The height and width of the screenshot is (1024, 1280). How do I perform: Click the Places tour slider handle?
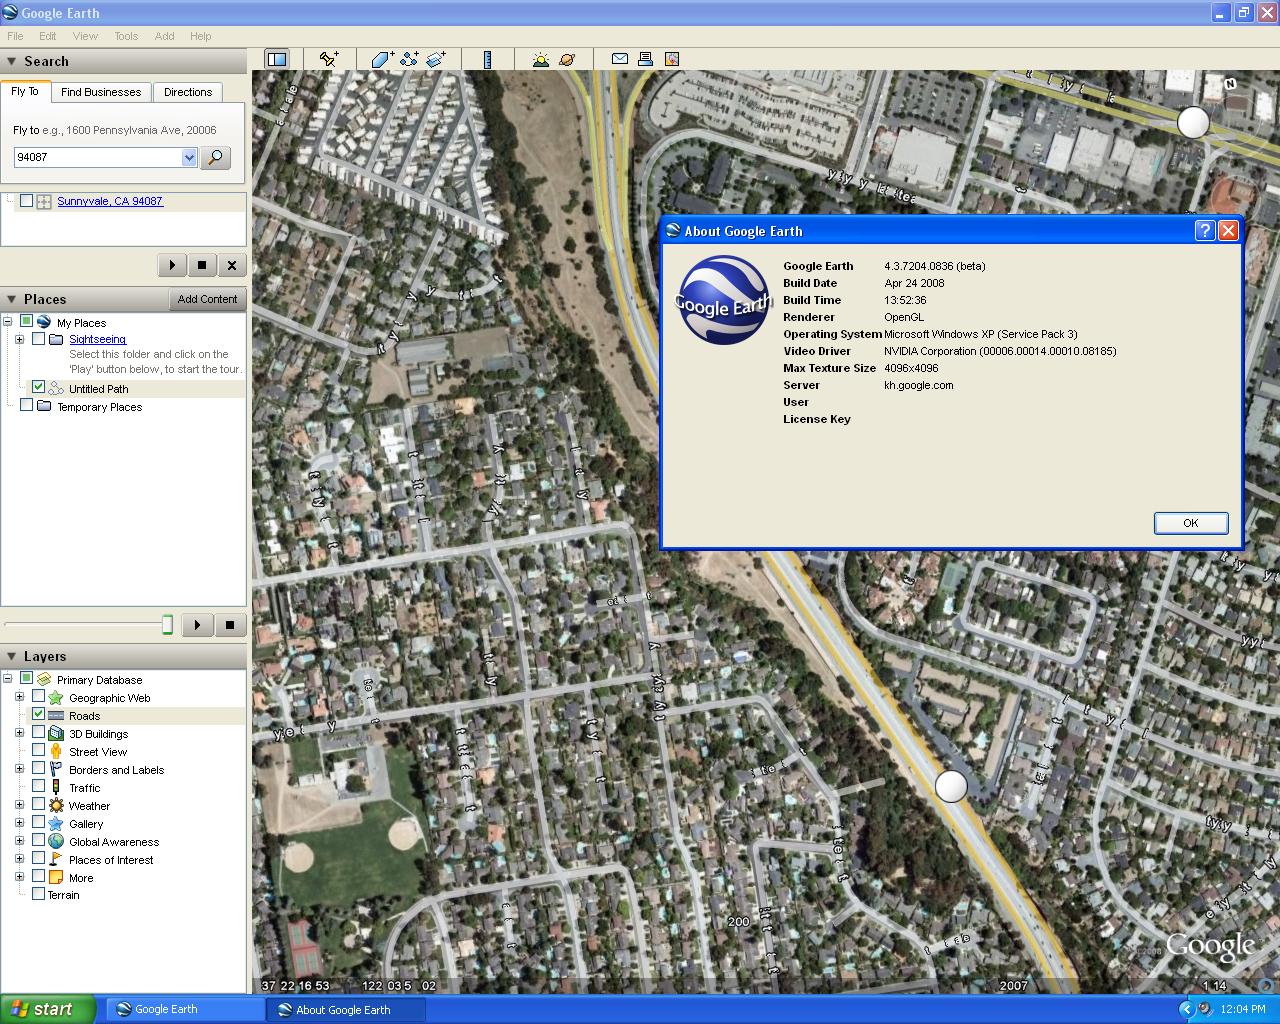pos(167,625)
